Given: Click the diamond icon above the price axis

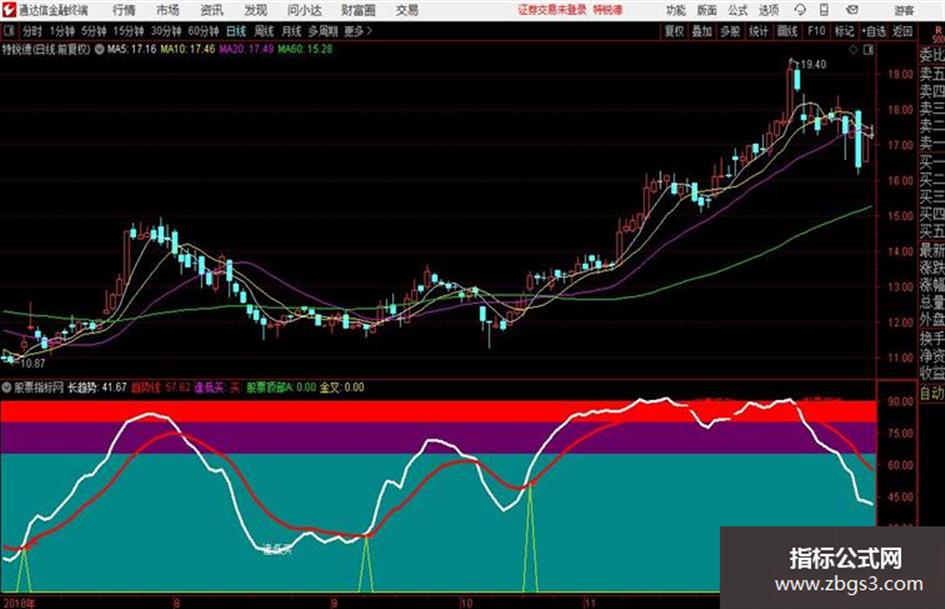Looking at the screenshot, I should tap(853, 50).
